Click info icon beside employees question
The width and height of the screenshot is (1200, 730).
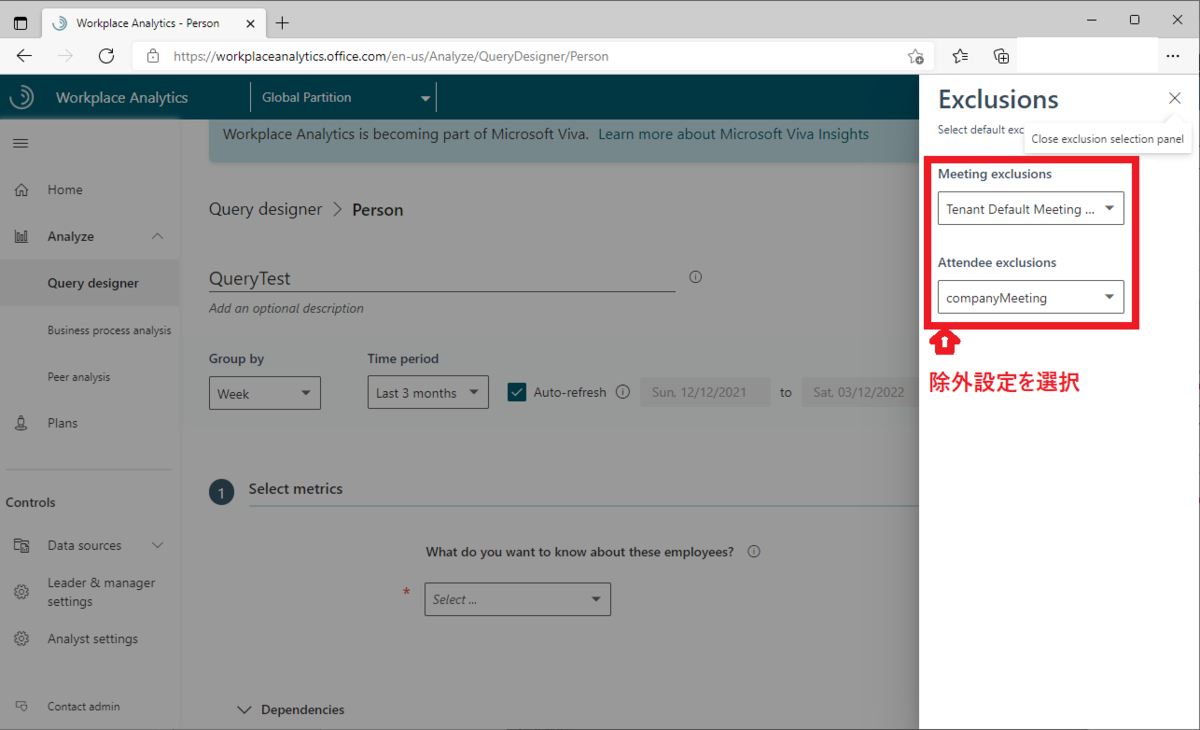754,551
